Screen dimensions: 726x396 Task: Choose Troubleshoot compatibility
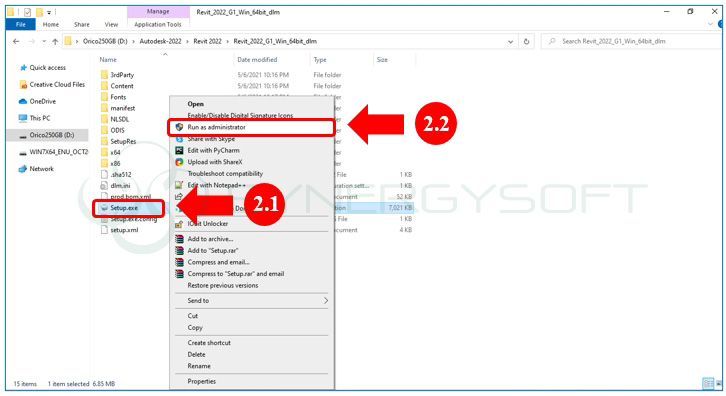(x=225, y=173)
